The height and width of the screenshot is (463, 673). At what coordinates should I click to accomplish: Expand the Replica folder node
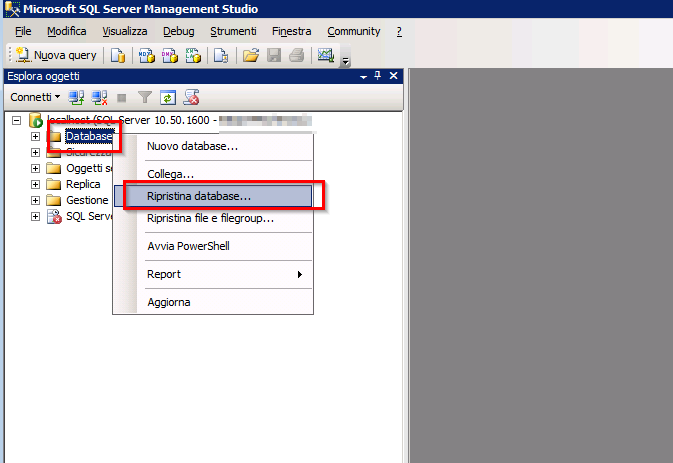tap(35, 185)
